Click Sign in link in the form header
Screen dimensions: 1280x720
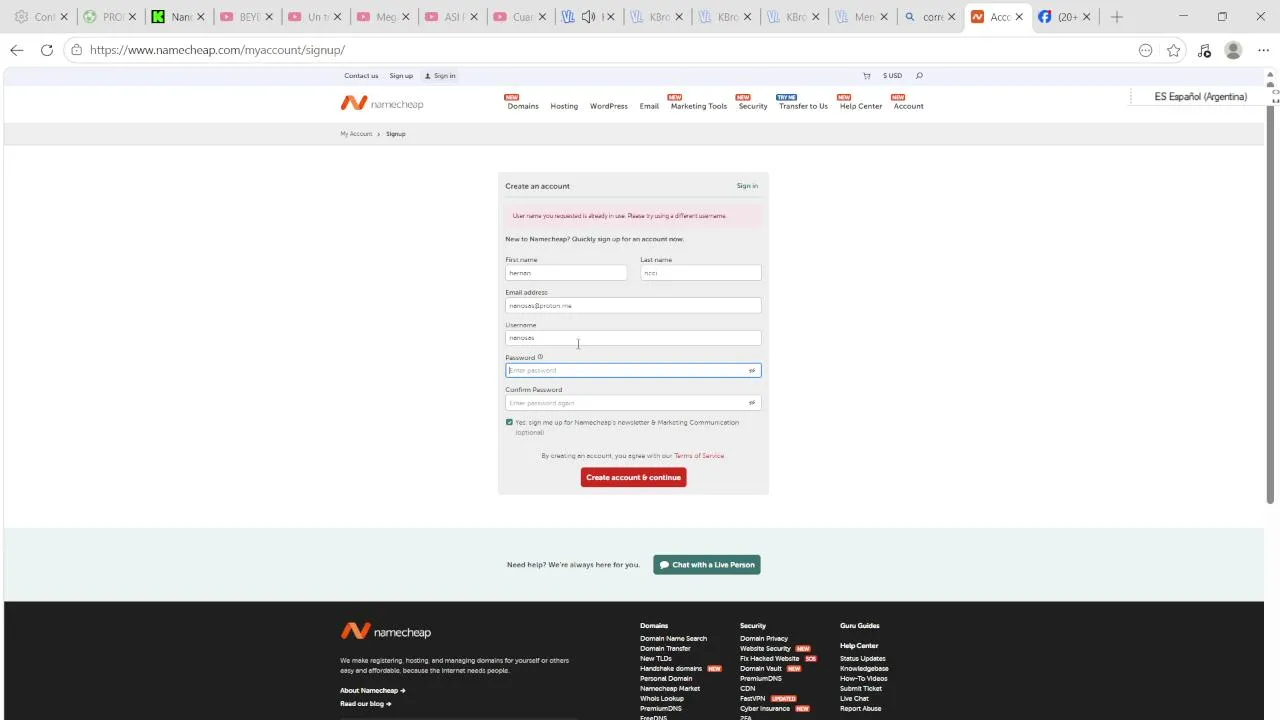click(x=747, y=186)
